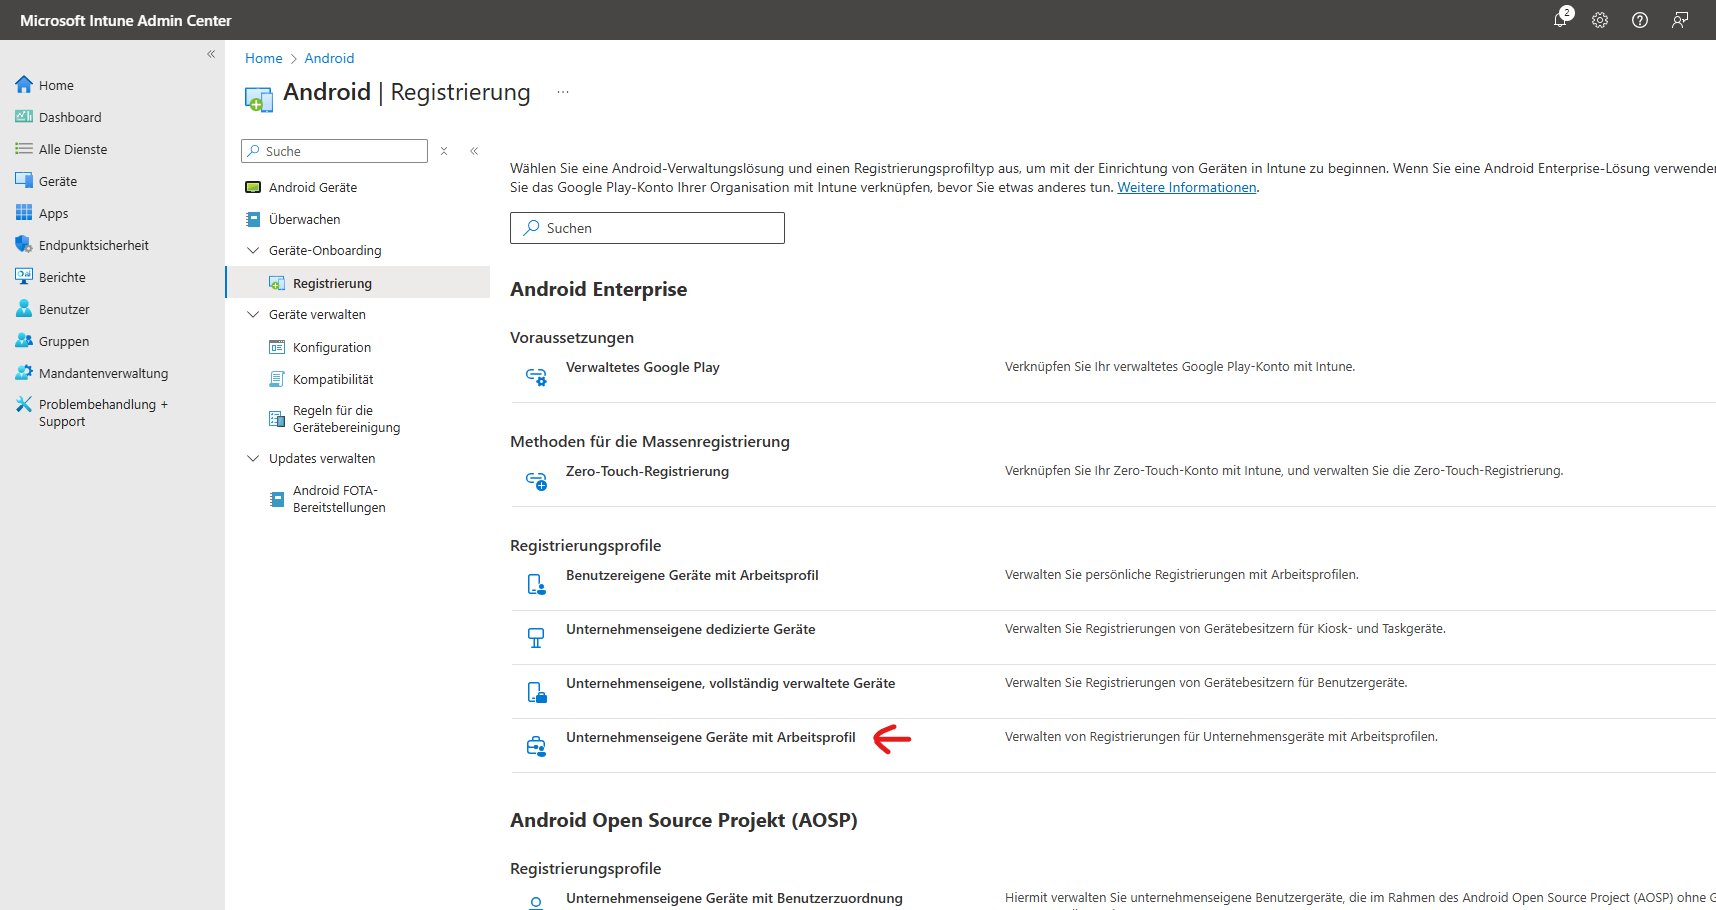
Task: Click the Konfiguration icon
Action: [x=277, y=347]
